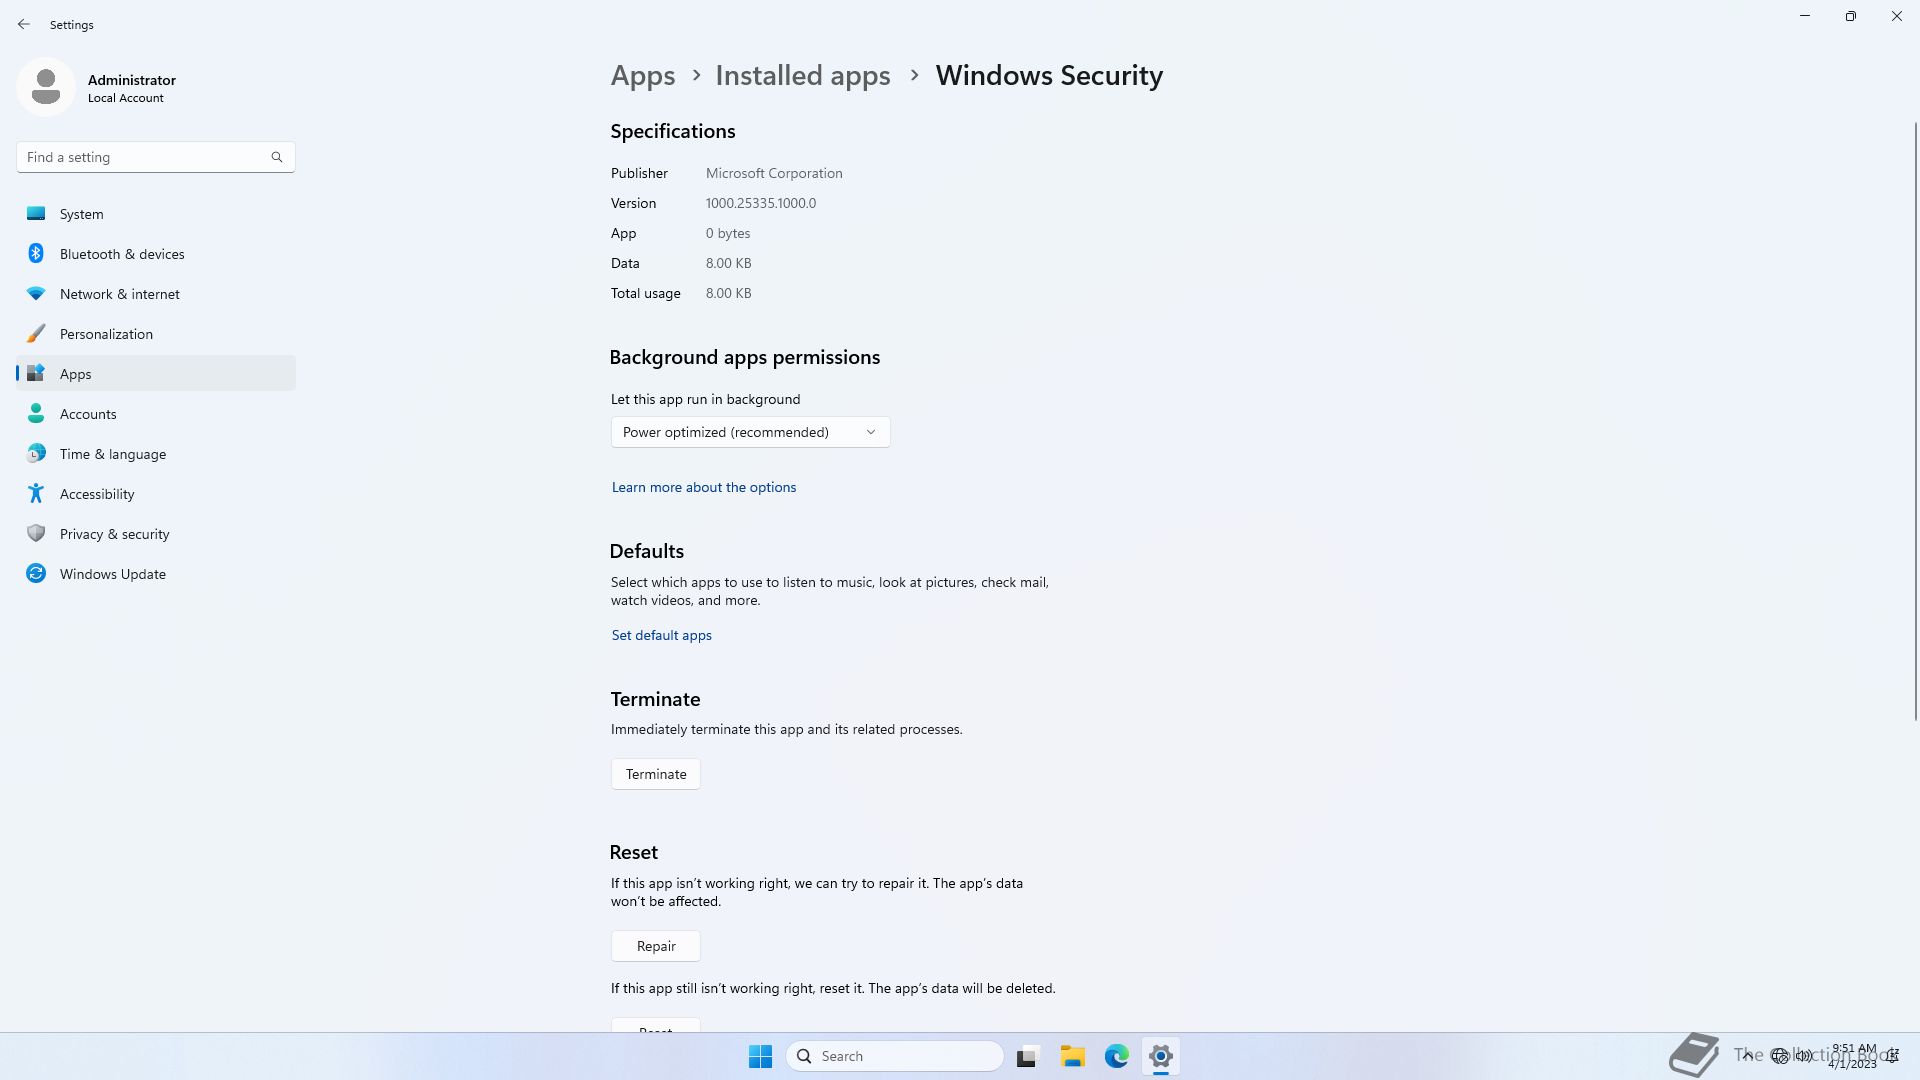Open Personalization settings
This screenshot has height=1080, width=1920.
click(x=156, y=334)
